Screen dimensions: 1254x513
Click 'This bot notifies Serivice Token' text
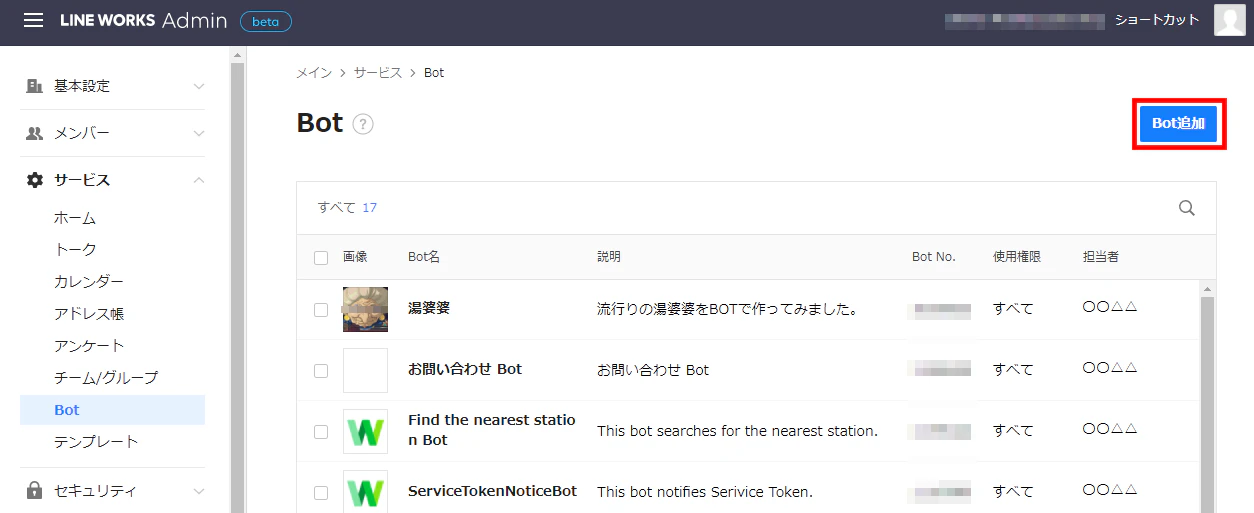[x=705, y=492]
